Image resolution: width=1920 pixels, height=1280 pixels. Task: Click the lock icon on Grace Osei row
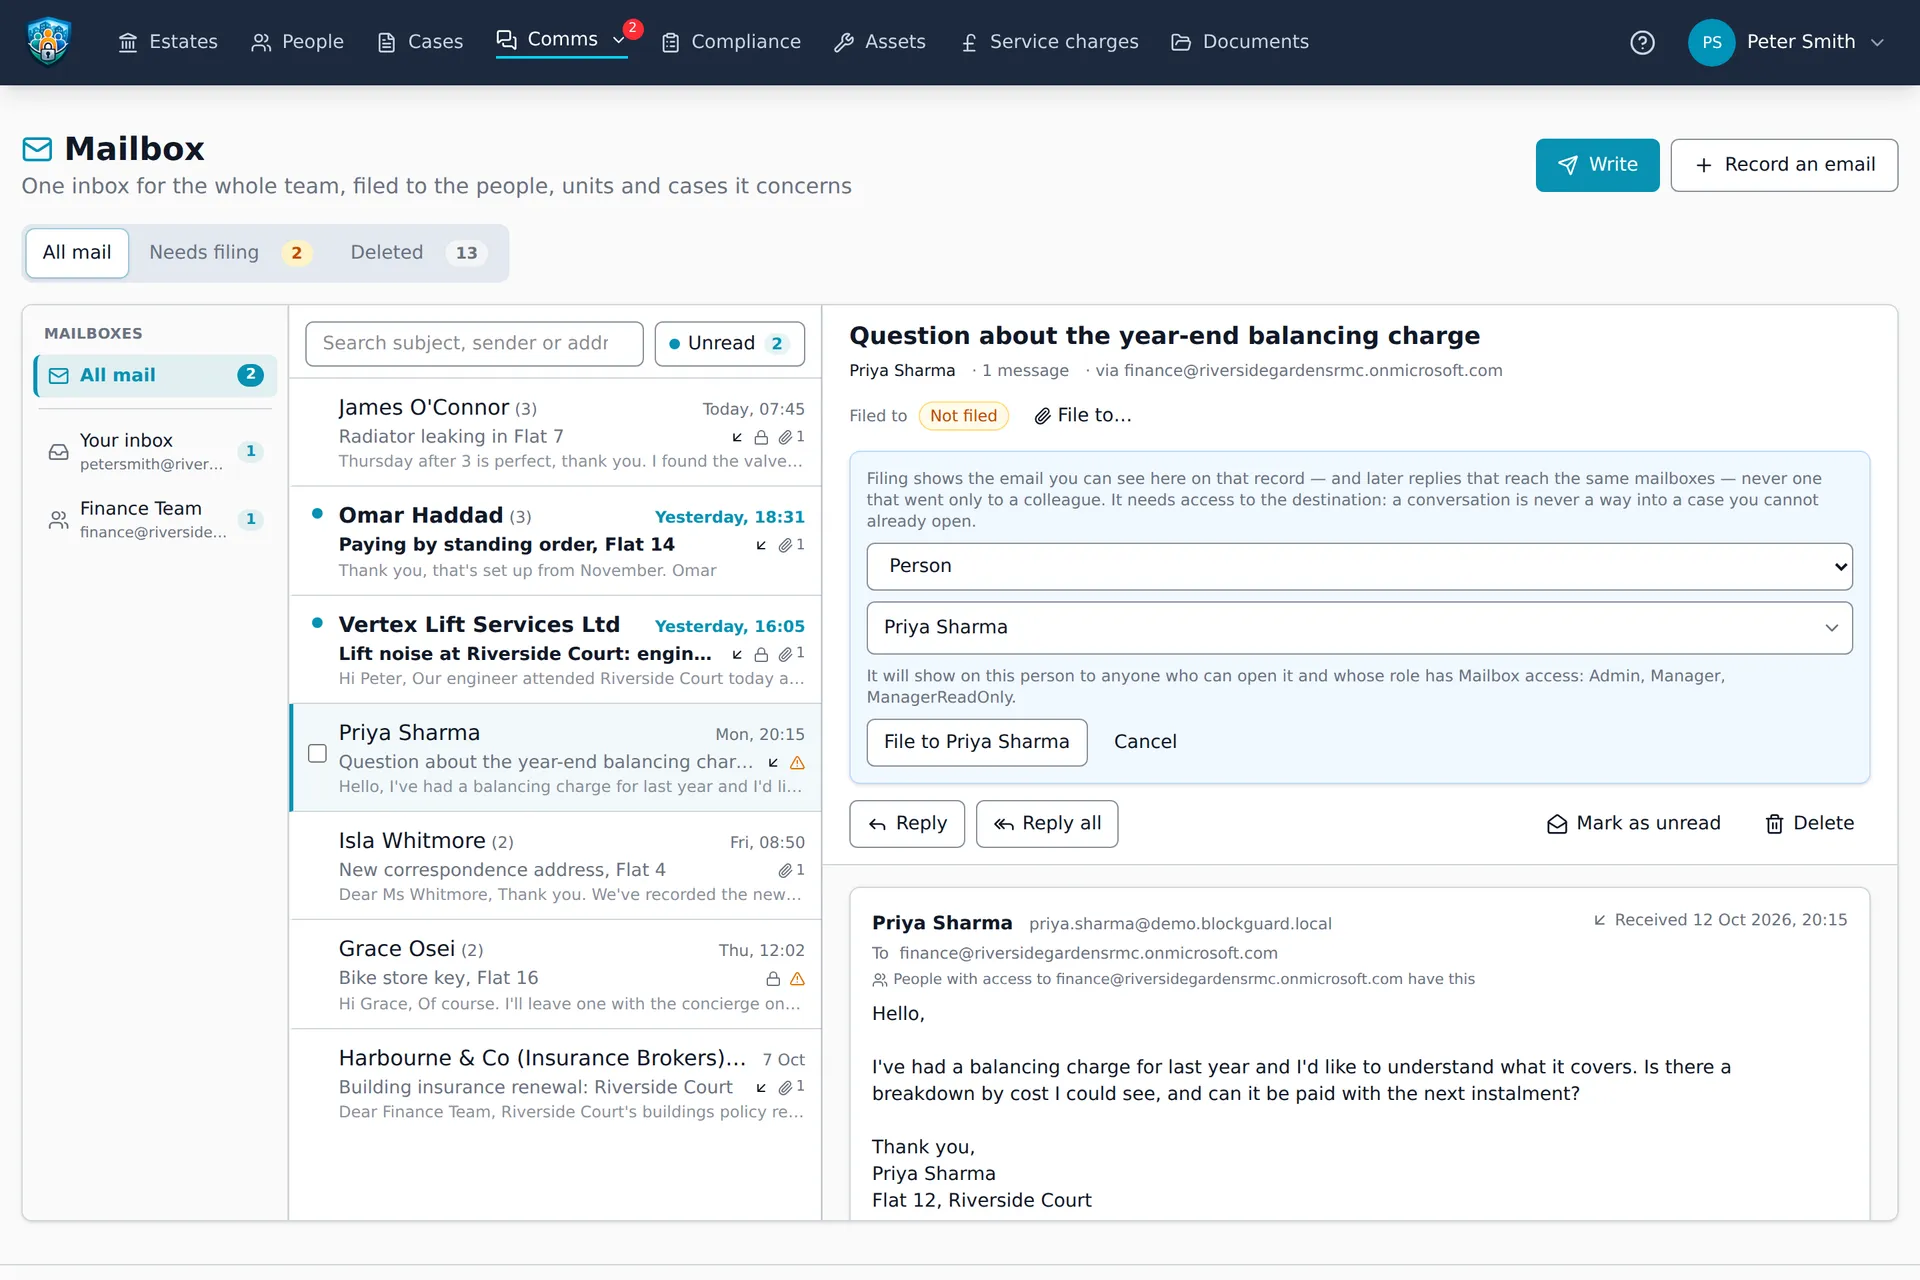tap(773, 979)
